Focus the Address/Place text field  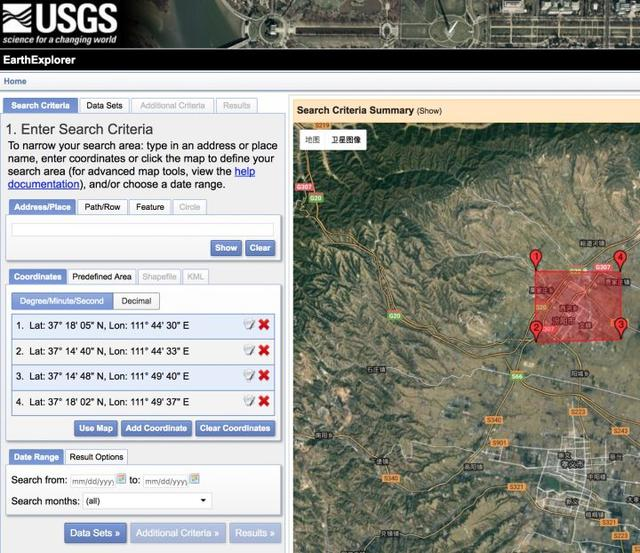[x=142, y=229]
